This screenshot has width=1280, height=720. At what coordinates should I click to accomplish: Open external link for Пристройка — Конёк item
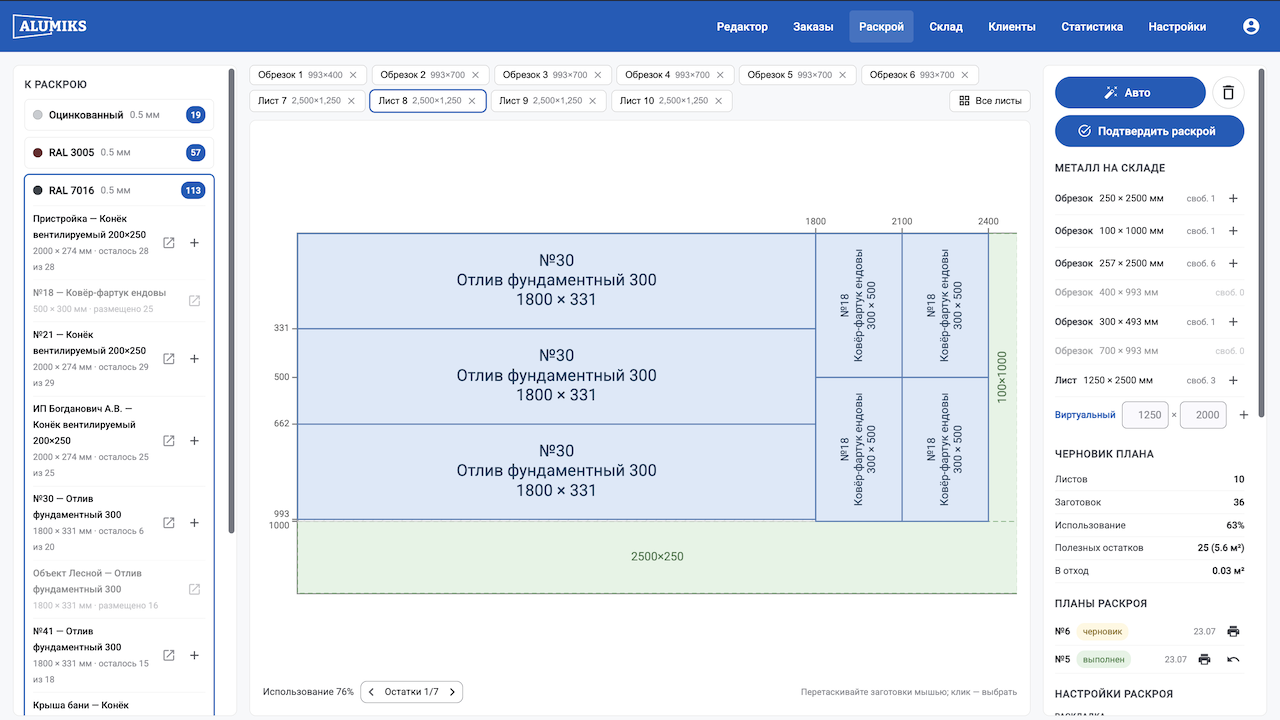tap(169, 243)
